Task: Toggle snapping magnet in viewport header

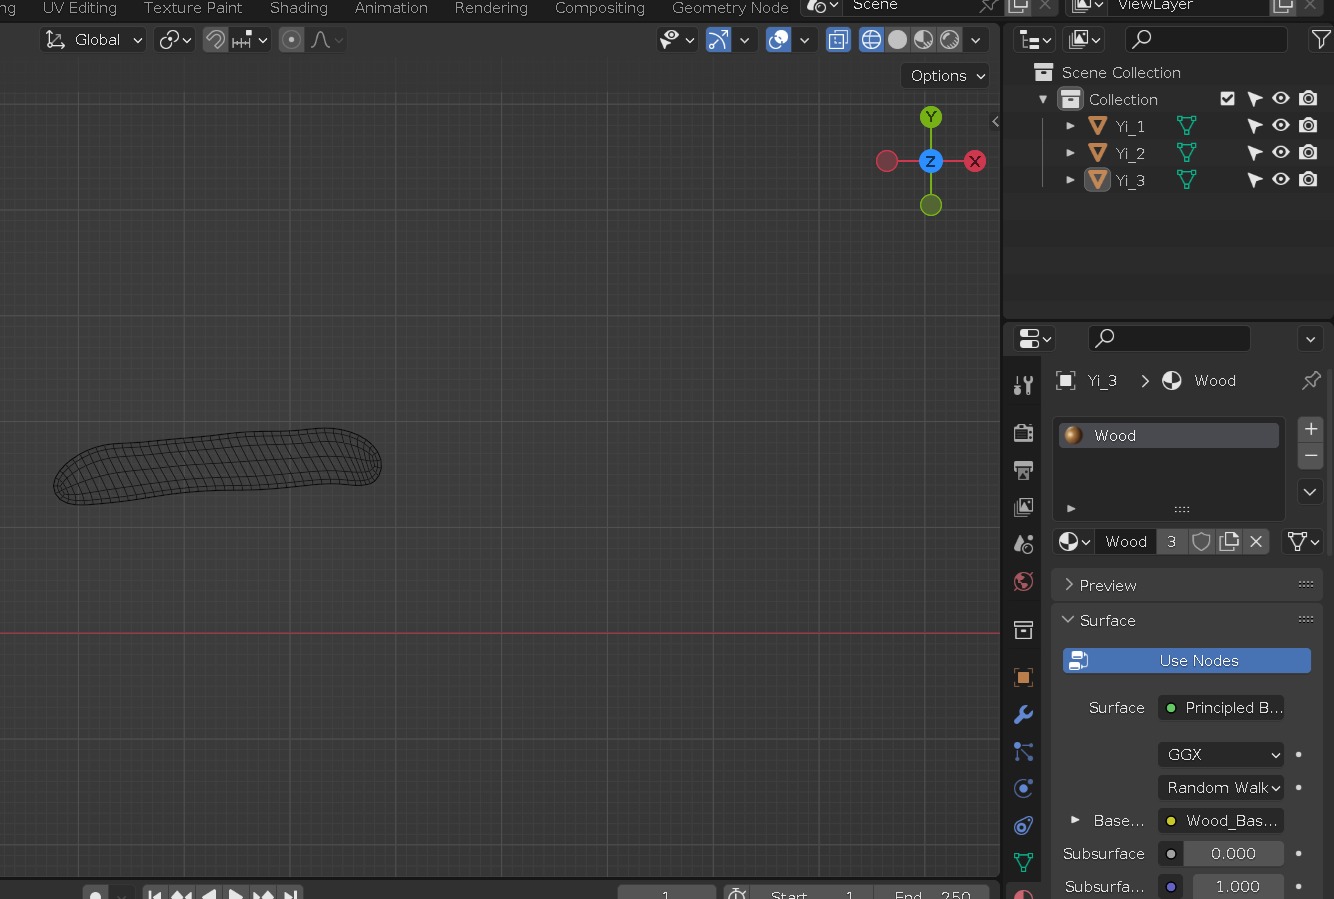Action: [215, 40]
